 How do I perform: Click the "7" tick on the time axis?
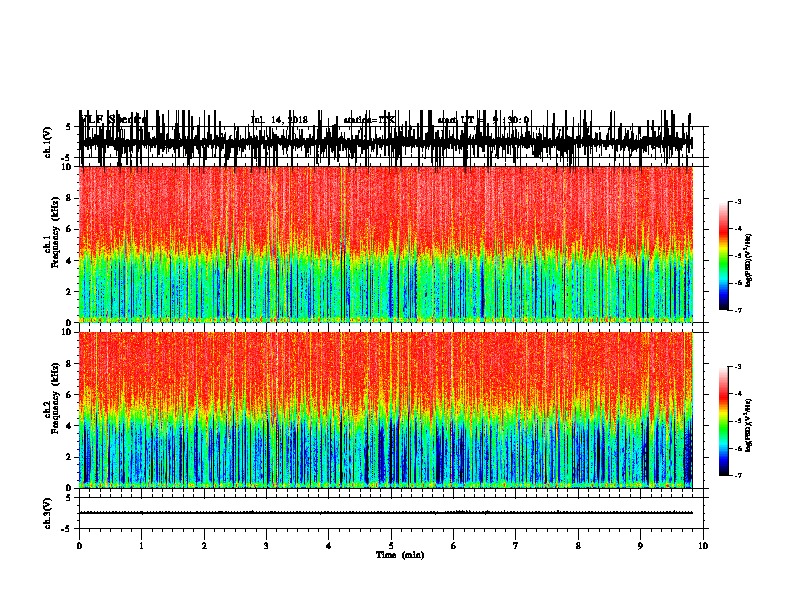point(516,546)
